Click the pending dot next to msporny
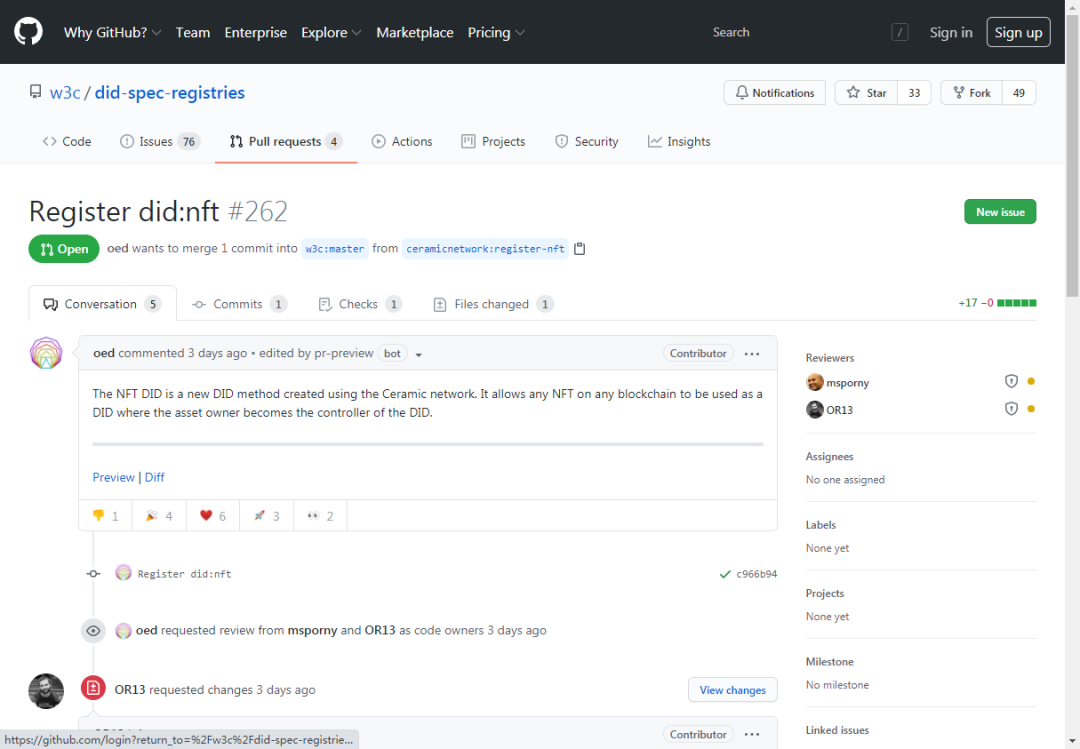Viewport: 1080px width, 749px height. tap(1031, 381)
